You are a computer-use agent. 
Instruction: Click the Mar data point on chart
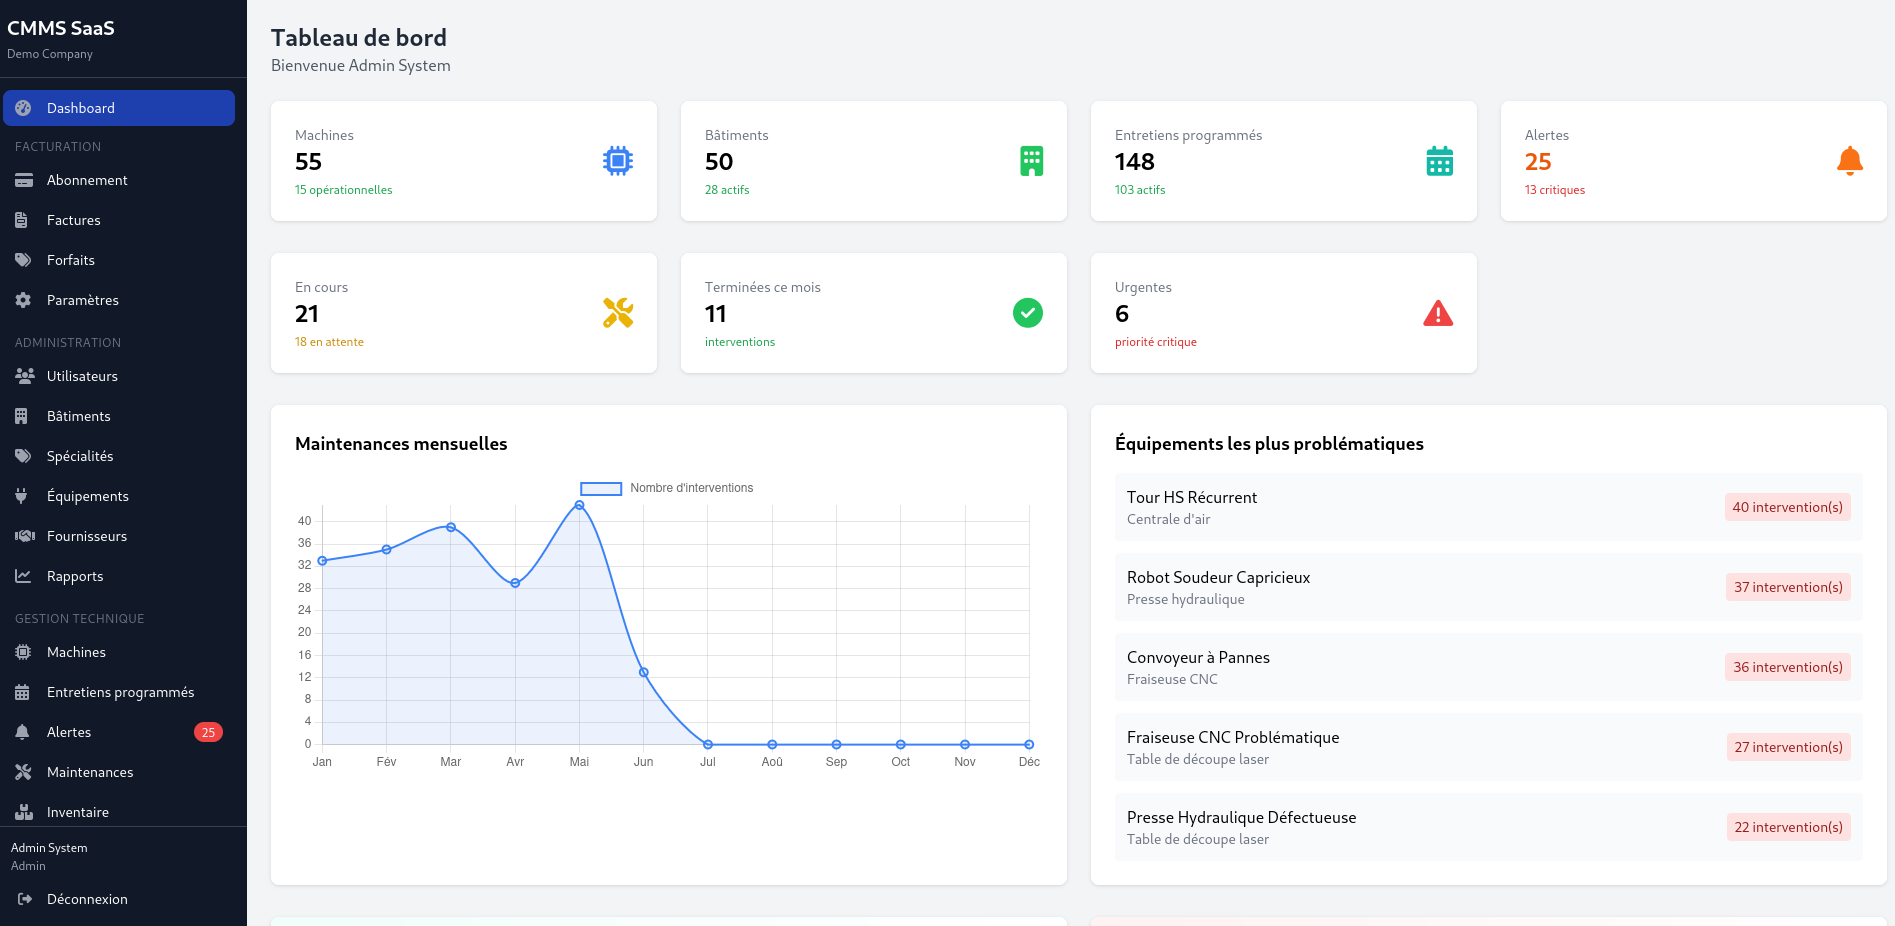pos(451,527)
